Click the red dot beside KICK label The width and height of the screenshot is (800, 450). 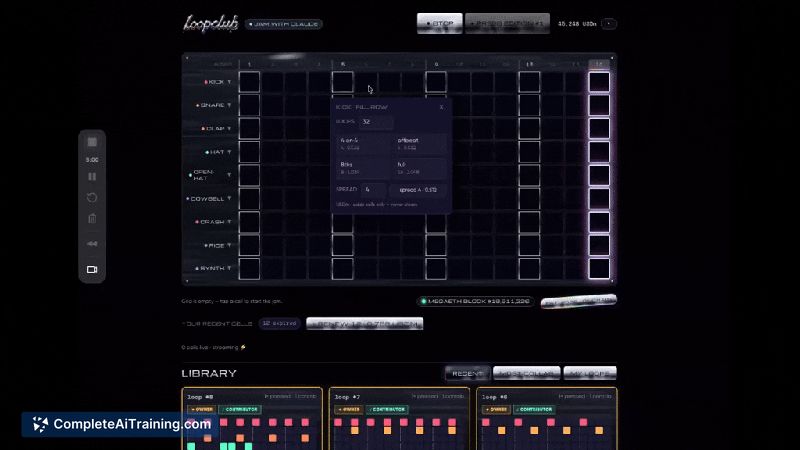coord(206,82)
